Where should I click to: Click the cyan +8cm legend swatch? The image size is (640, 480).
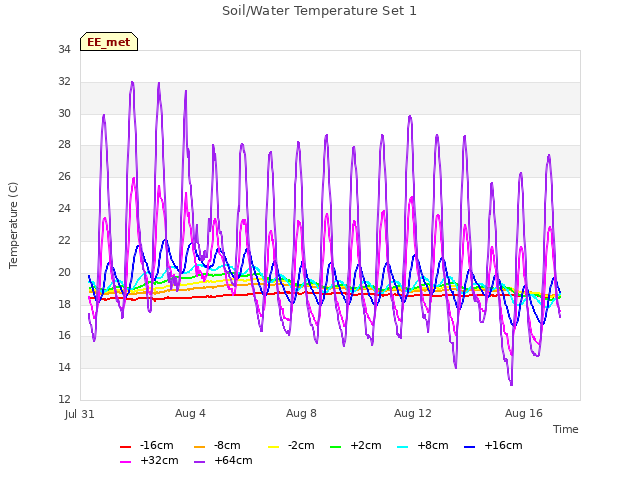tap(402, 447)
